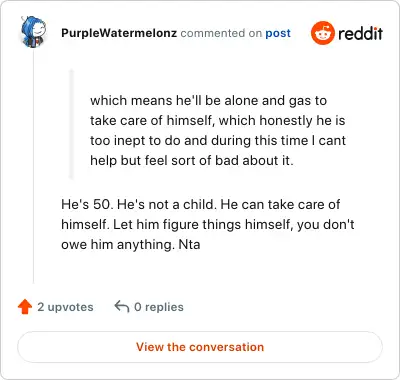The width and height of the screenshot is (400, 380).
Task: Click the vertical thread line below the avatar
Action: pyautogui.click(x=33, y=166)
